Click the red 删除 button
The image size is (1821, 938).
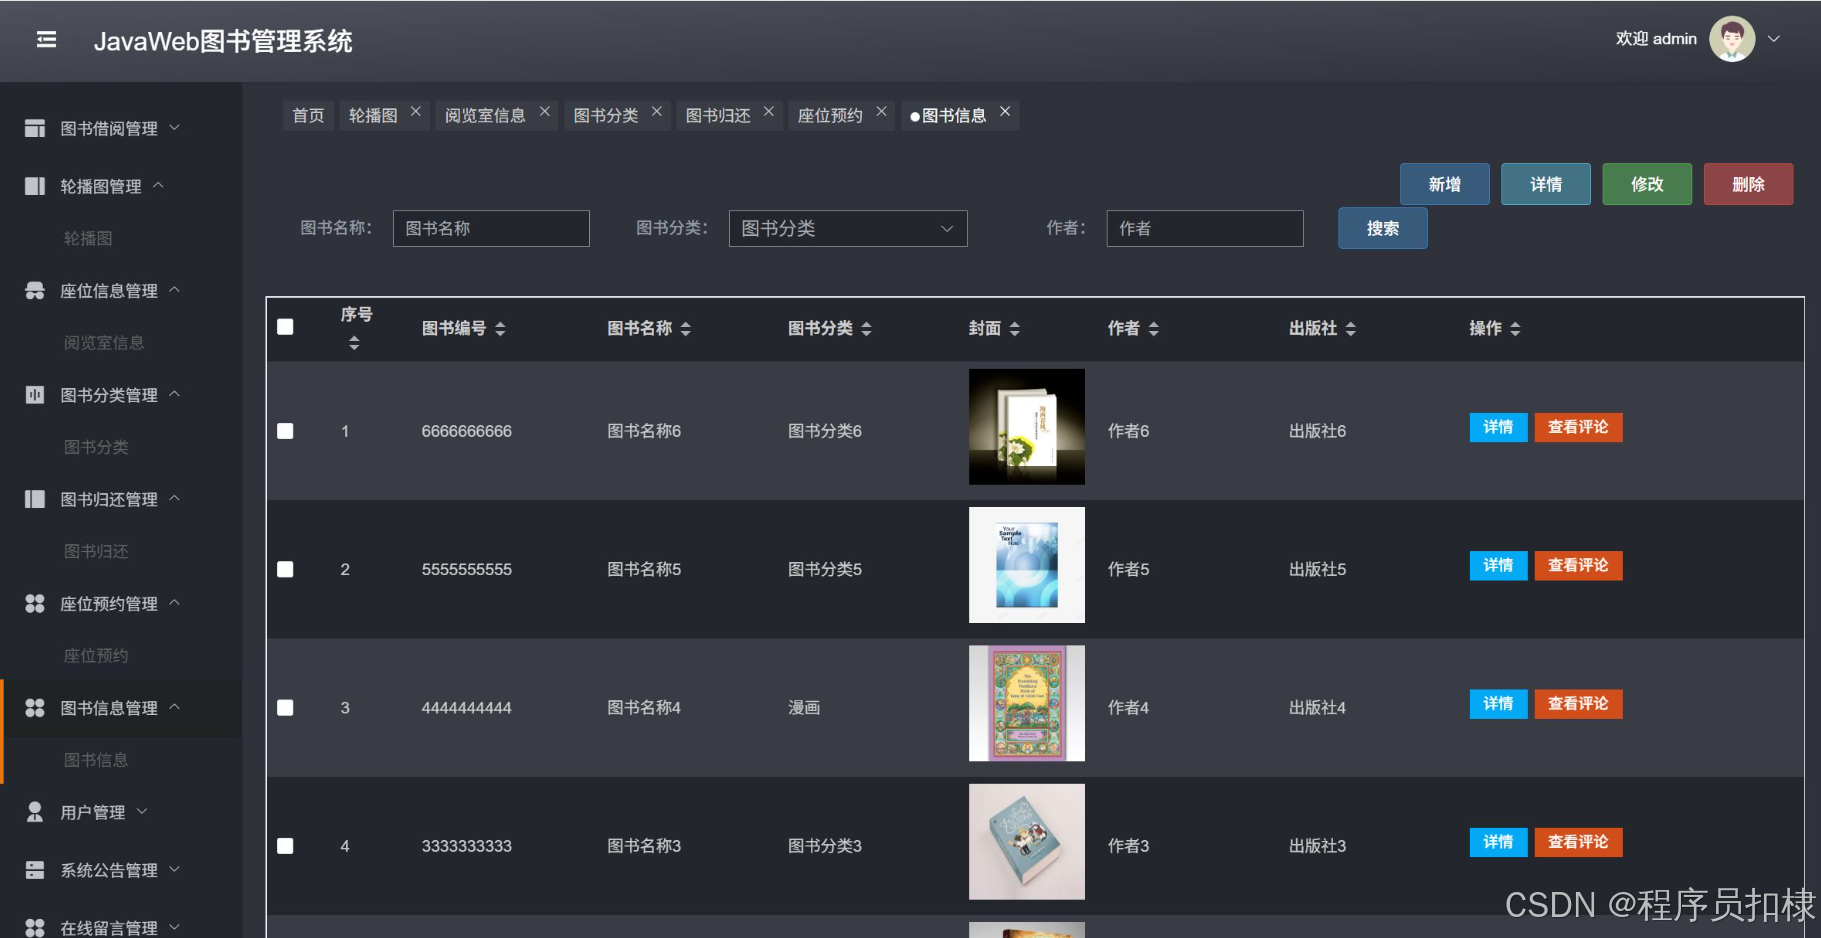click(1748, 184)
